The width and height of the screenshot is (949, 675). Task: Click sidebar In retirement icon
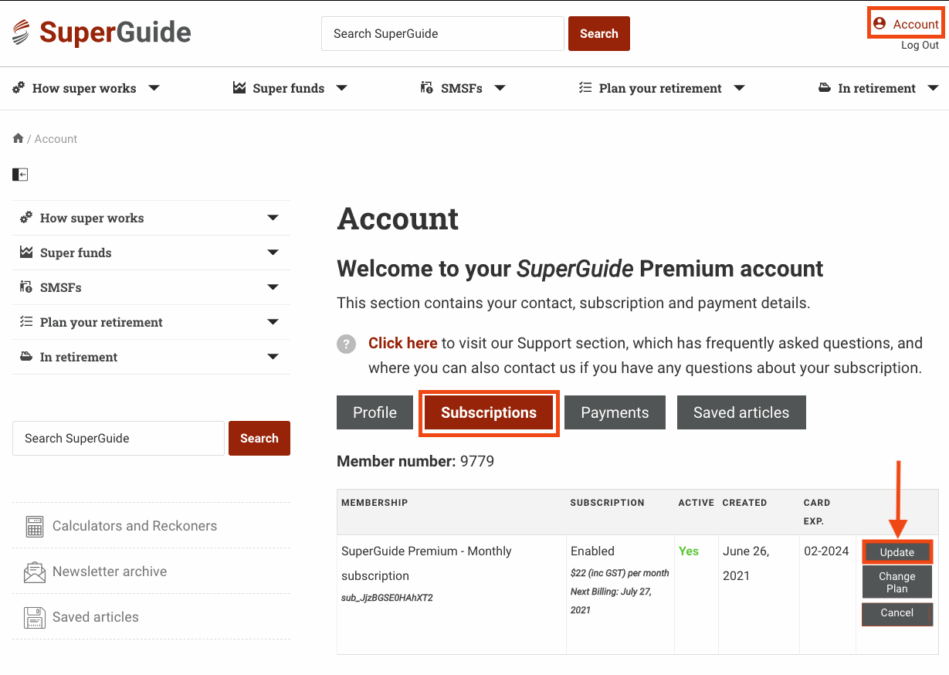tap(26, 356)
